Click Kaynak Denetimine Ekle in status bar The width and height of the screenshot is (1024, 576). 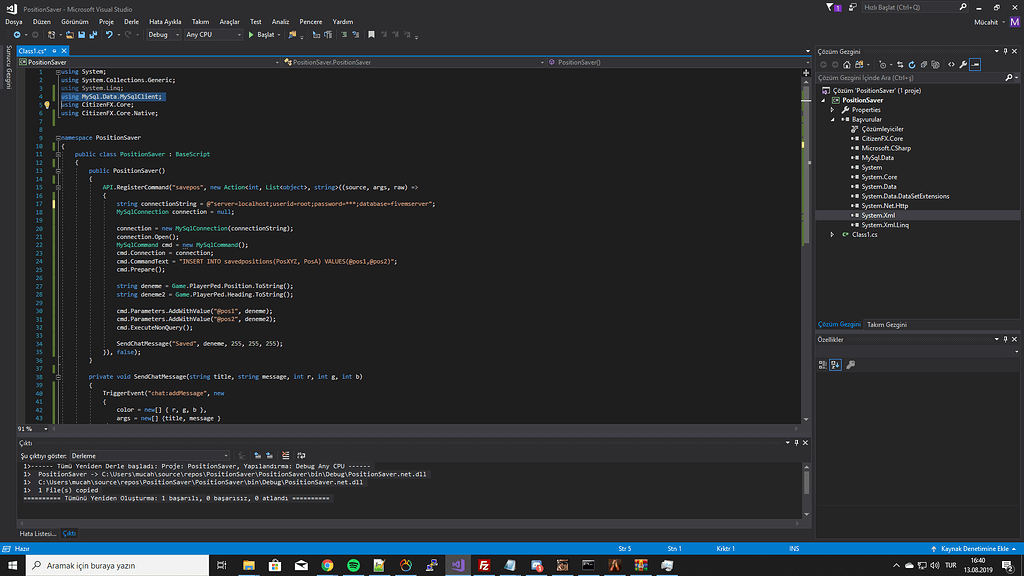974,549
